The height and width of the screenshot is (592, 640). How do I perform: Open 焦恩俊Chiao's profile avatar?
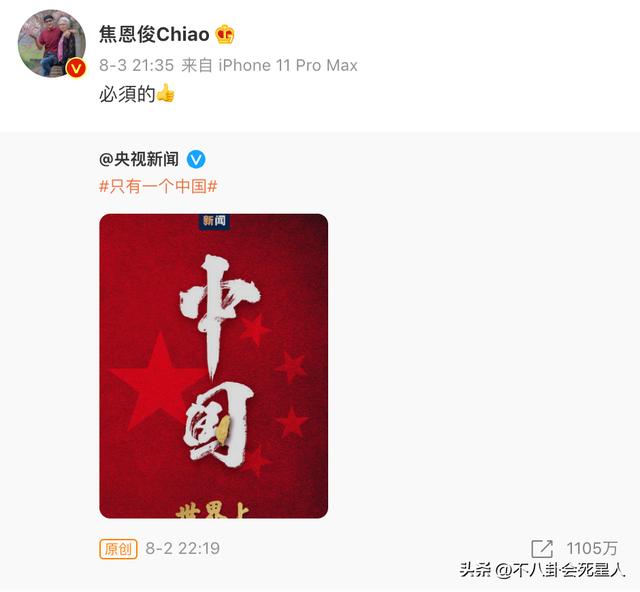pos(52,43)
